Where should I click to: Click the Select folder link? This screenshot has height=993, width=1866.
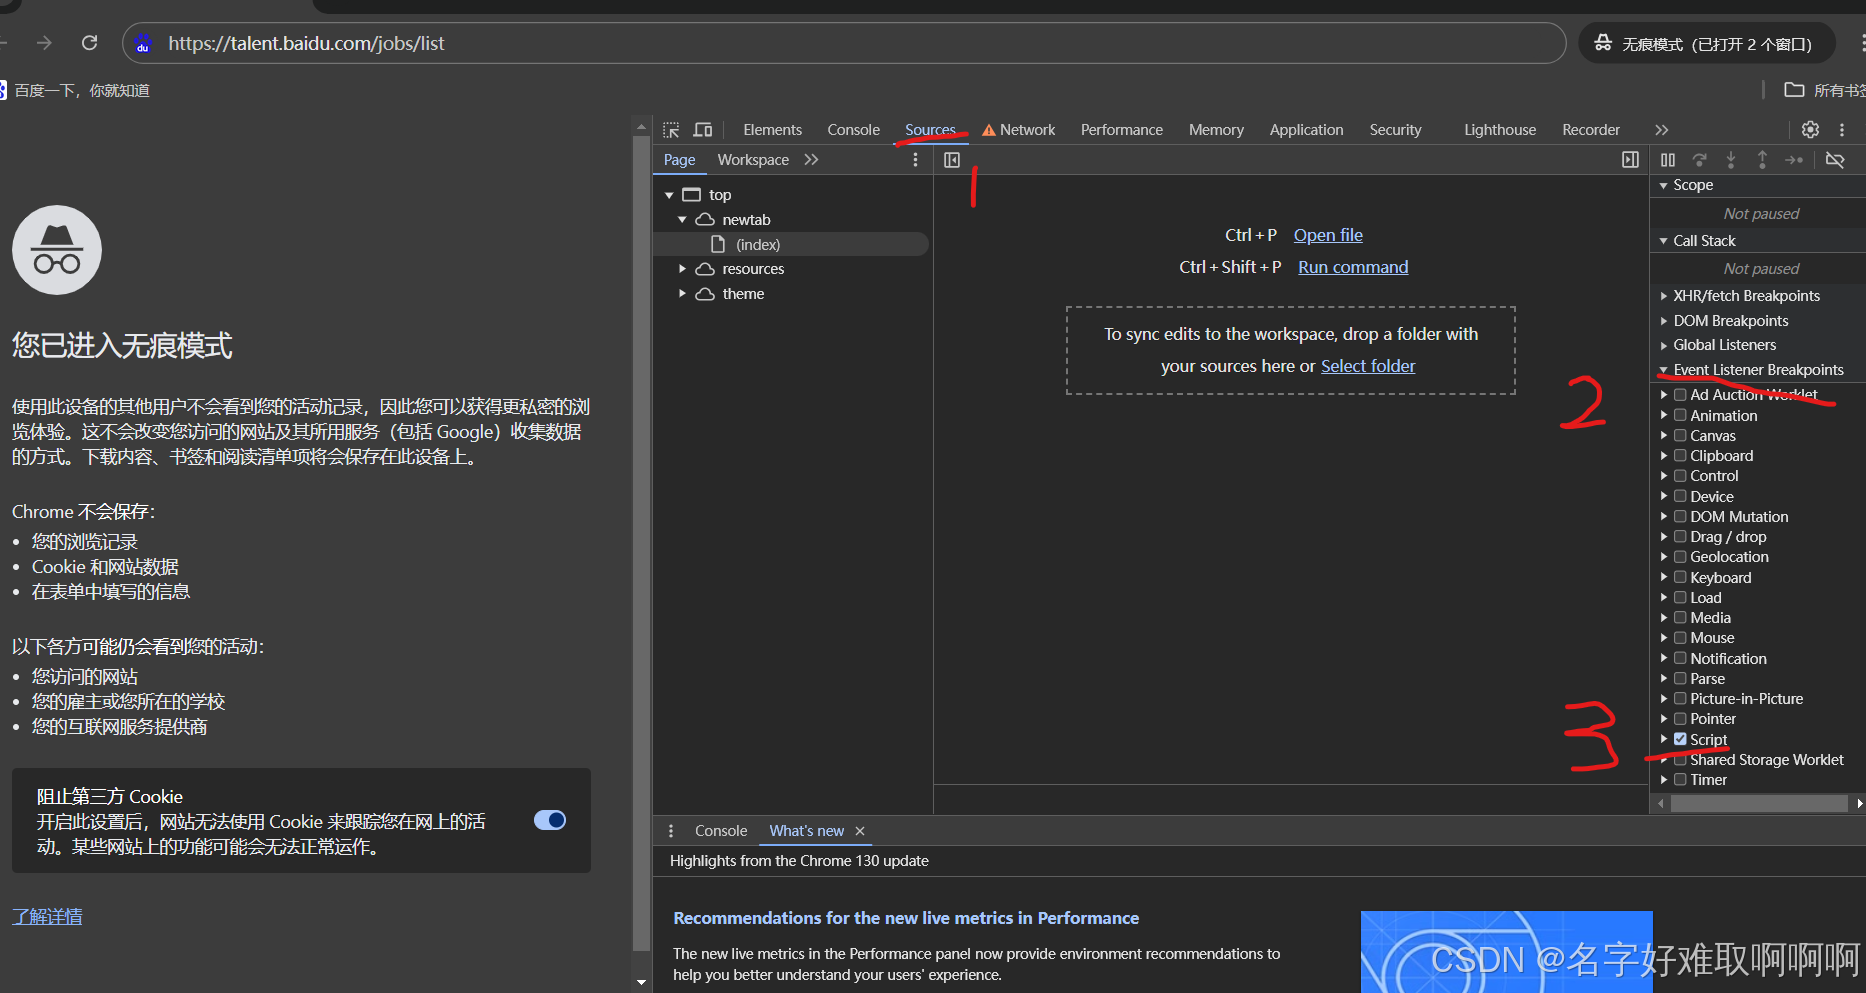[1368, 366]
